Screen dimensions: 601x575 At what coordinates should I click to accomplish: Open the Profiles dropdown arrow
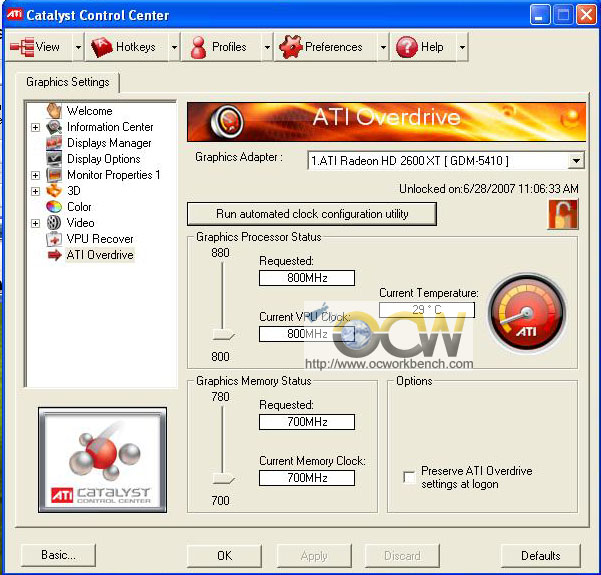point(267,47)
